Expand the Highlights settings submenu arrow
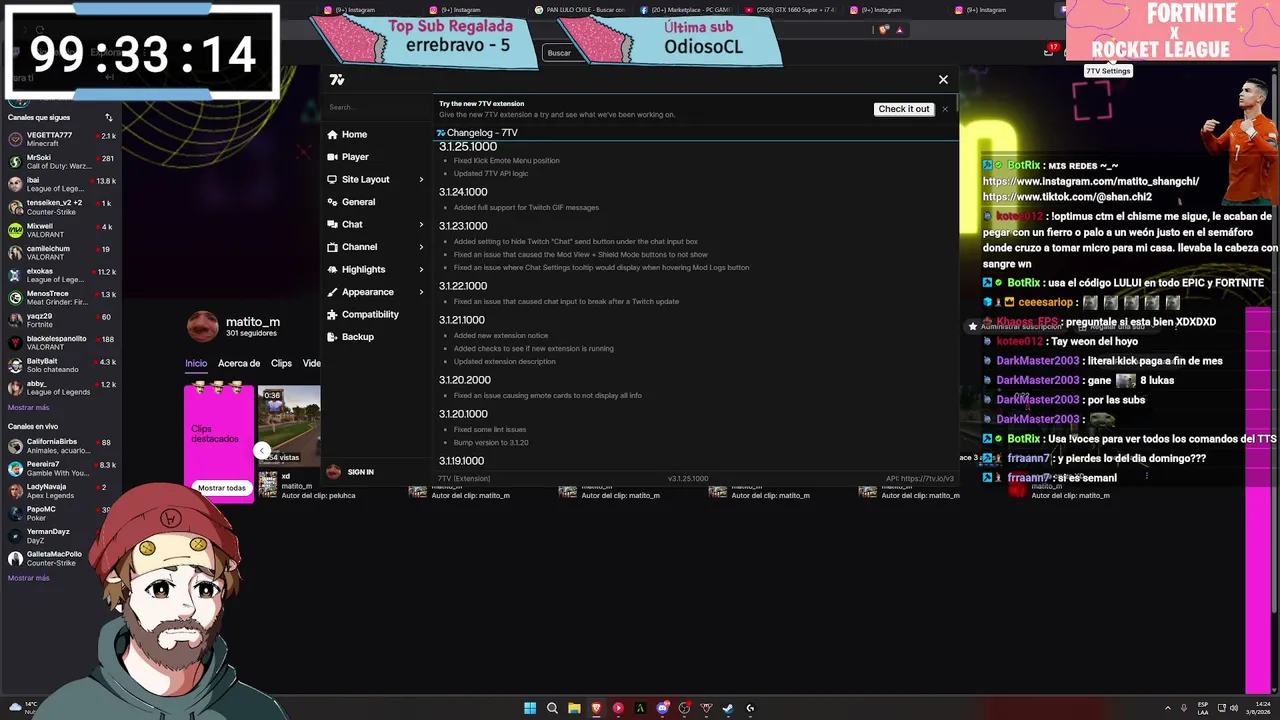 point(421,270)
